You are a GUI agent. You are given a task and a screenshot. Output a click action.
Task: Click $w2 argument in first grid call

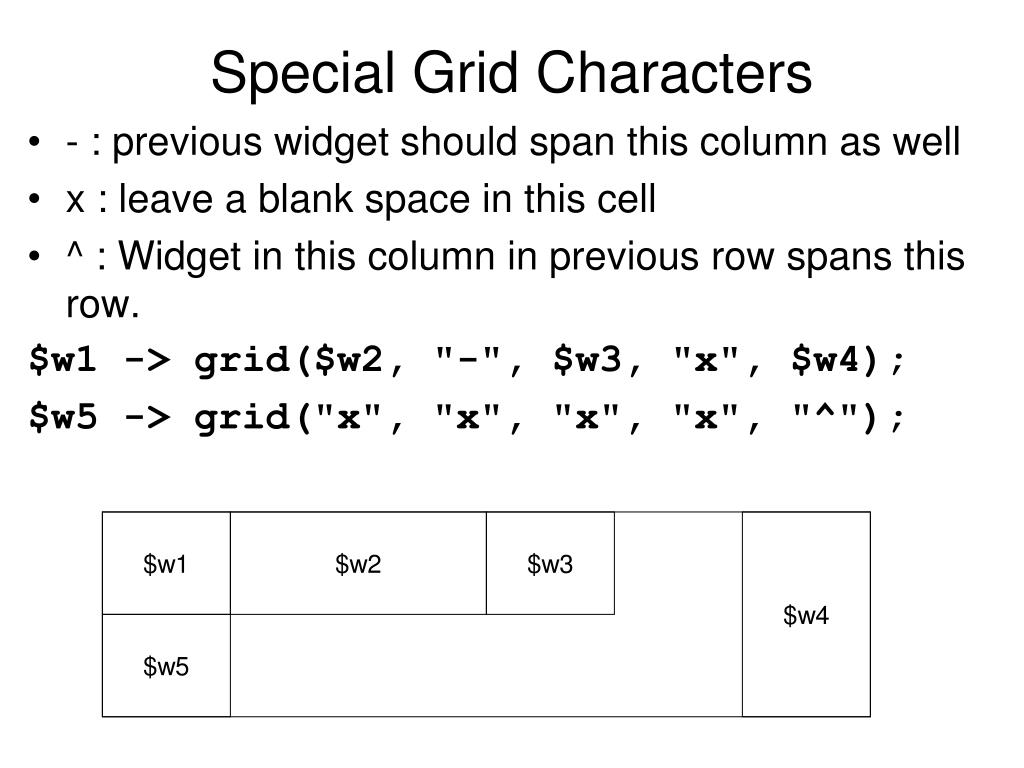(x=348, y=360)
